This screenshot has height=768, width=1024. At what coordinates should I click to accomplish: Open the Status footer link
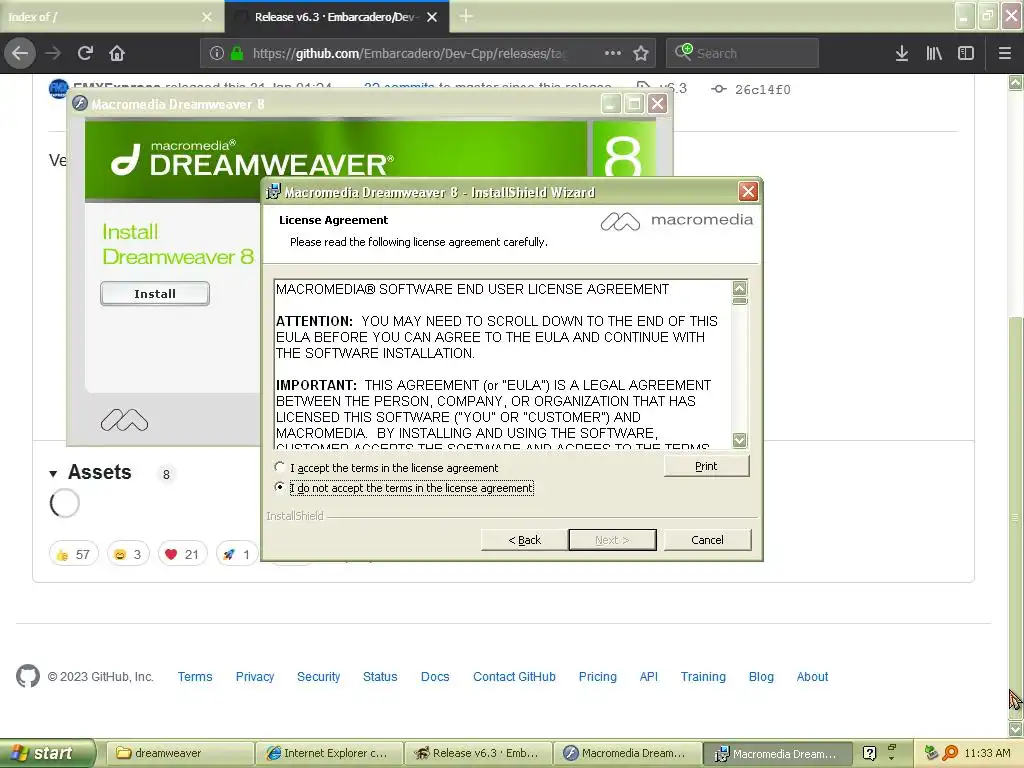click(x=380, y=677)
